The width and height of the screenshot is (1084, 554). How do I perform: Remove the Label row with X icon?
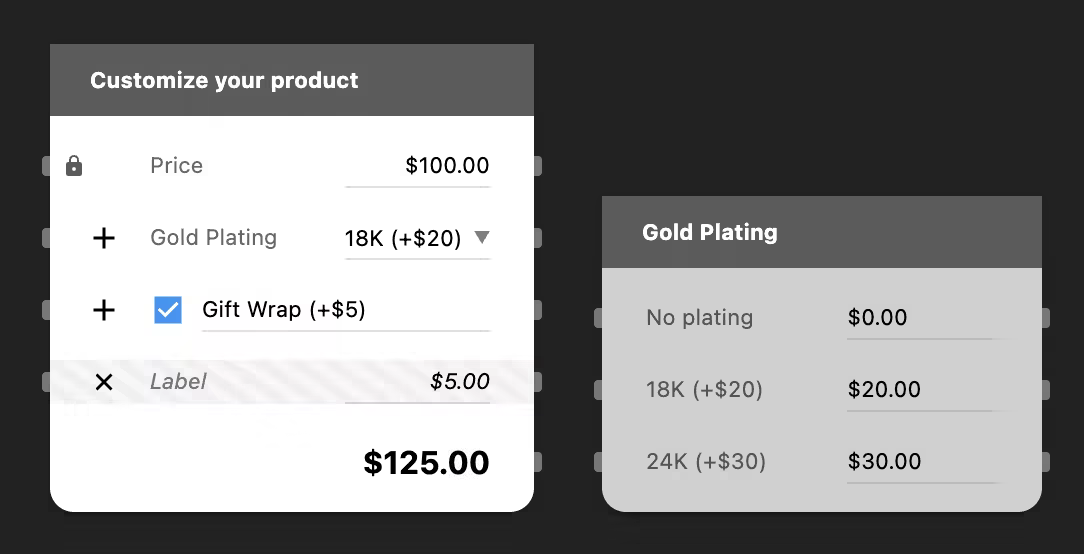(x=104, y=382)
